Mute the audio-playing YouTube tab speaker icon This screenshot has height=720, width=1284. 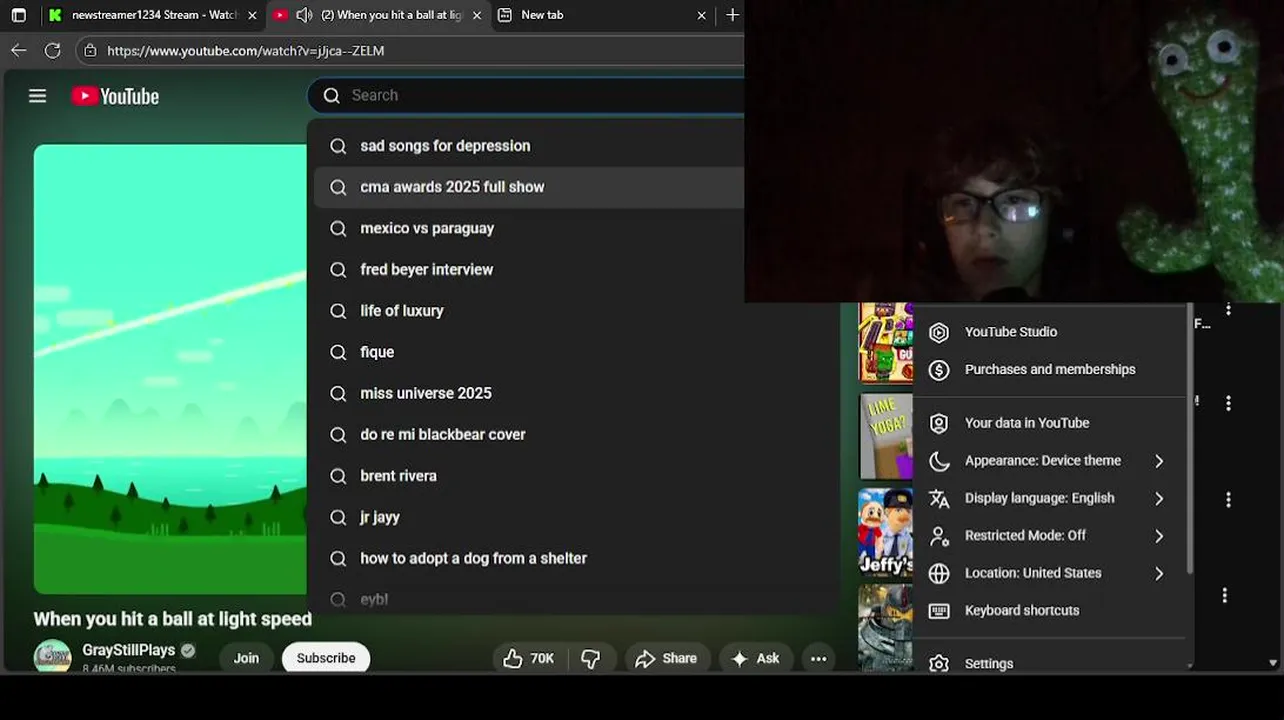click(304, 15)
